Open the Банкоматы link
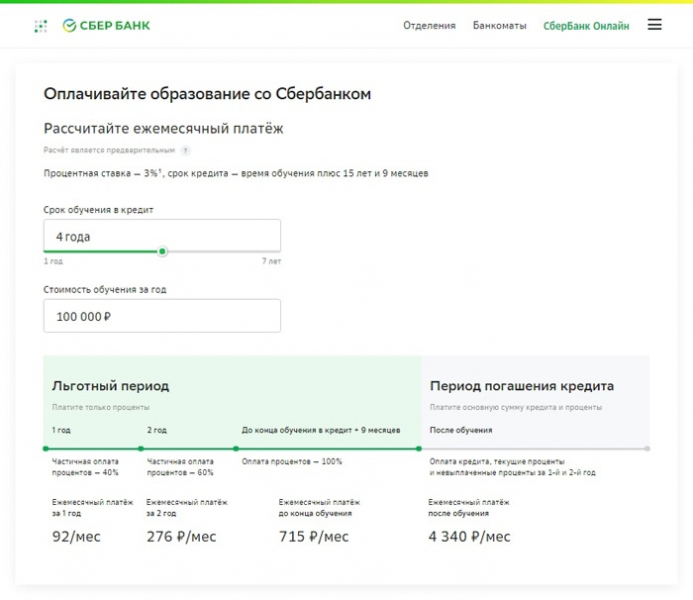The image size is (693, 600). [499, 26]
